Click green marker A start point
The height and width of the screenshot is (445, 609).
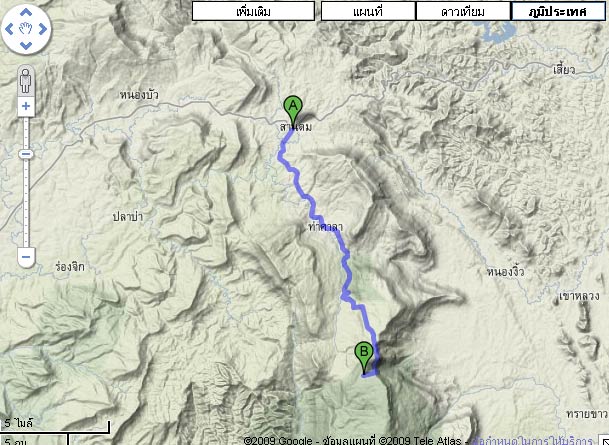[x=293, y=110]
